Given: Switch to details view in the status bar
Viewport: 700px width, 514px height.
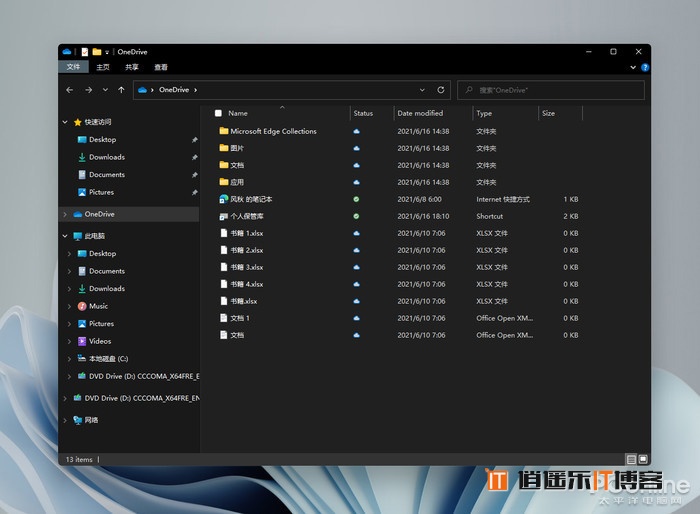Looking at the screenshot, I should point(631,459).
